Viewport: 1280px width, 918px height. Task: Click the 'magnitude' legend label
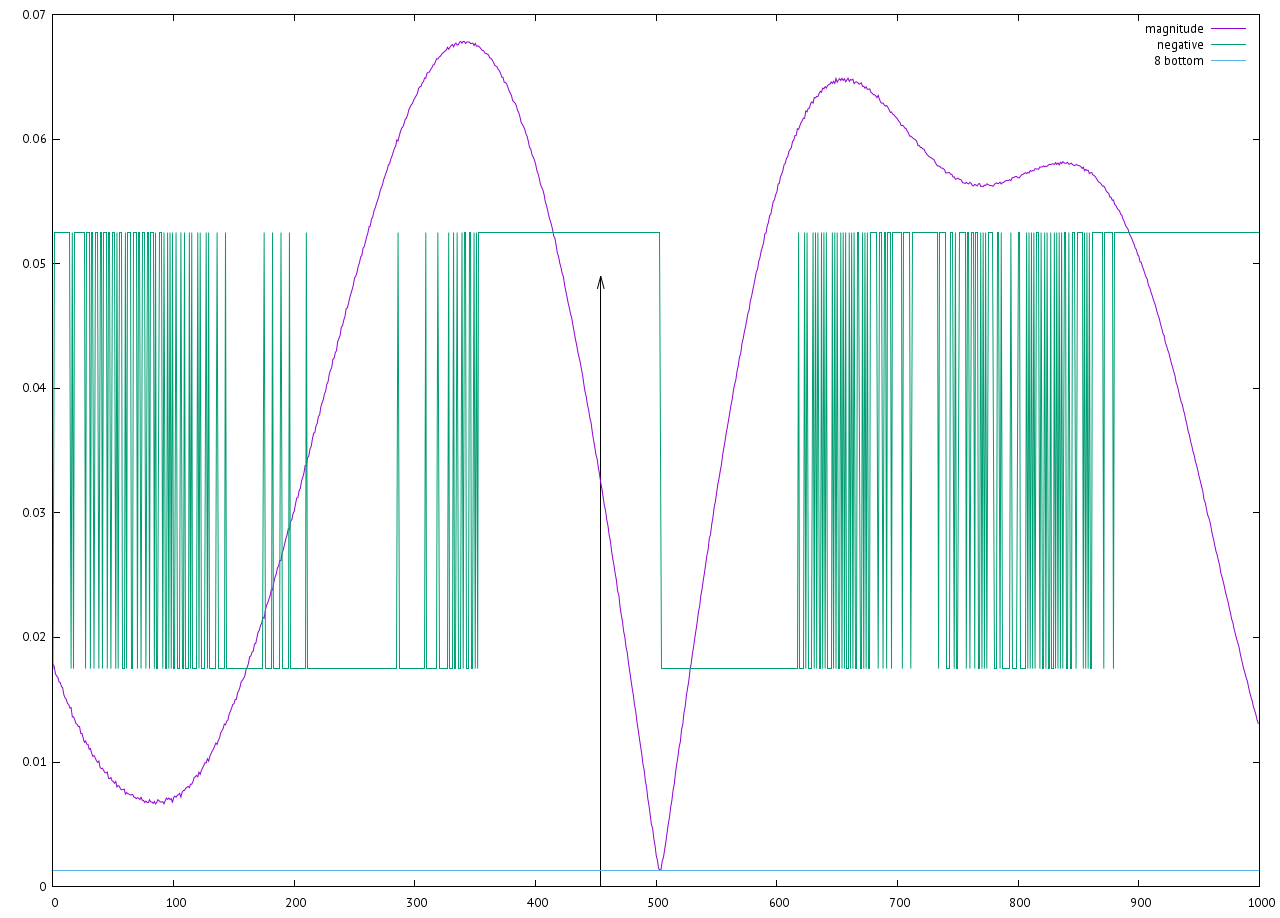(x=1174, y=29)
